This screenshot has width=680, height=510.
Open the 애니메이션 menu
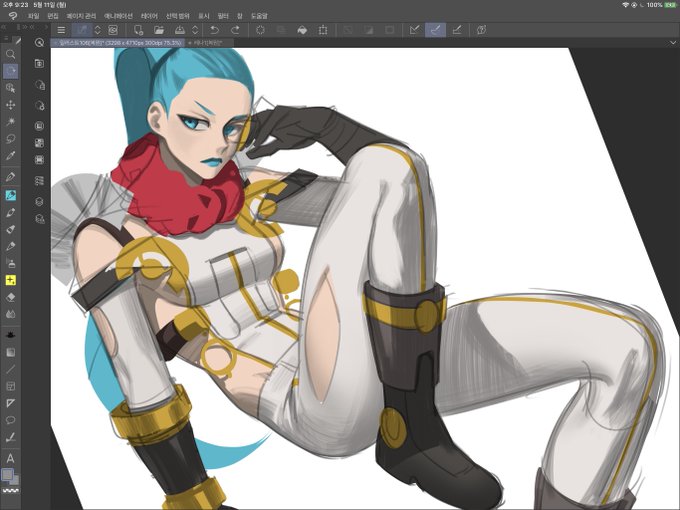pos(118,16)
